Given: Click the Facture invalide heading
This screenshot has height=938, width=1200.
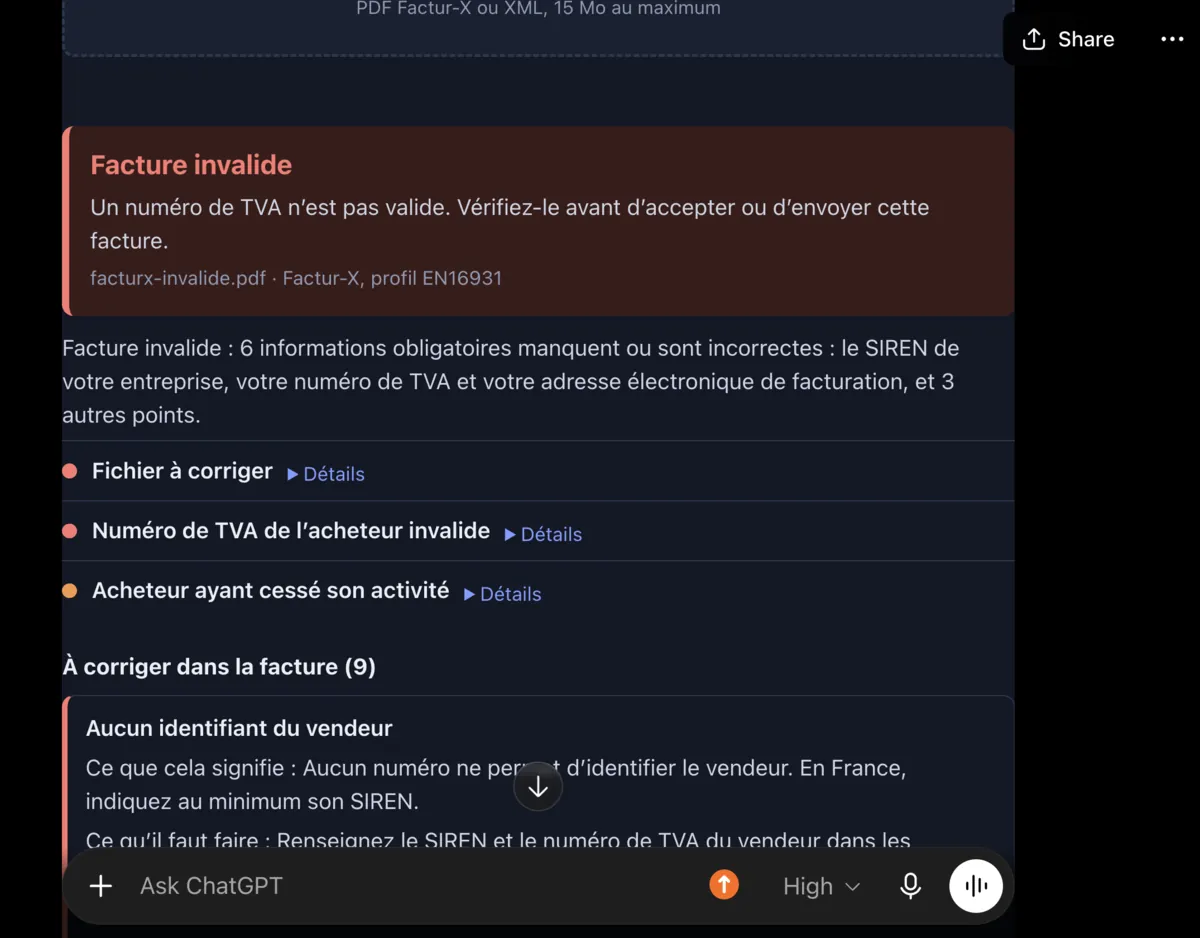Looking at the screenshot, I should [191, 165].
